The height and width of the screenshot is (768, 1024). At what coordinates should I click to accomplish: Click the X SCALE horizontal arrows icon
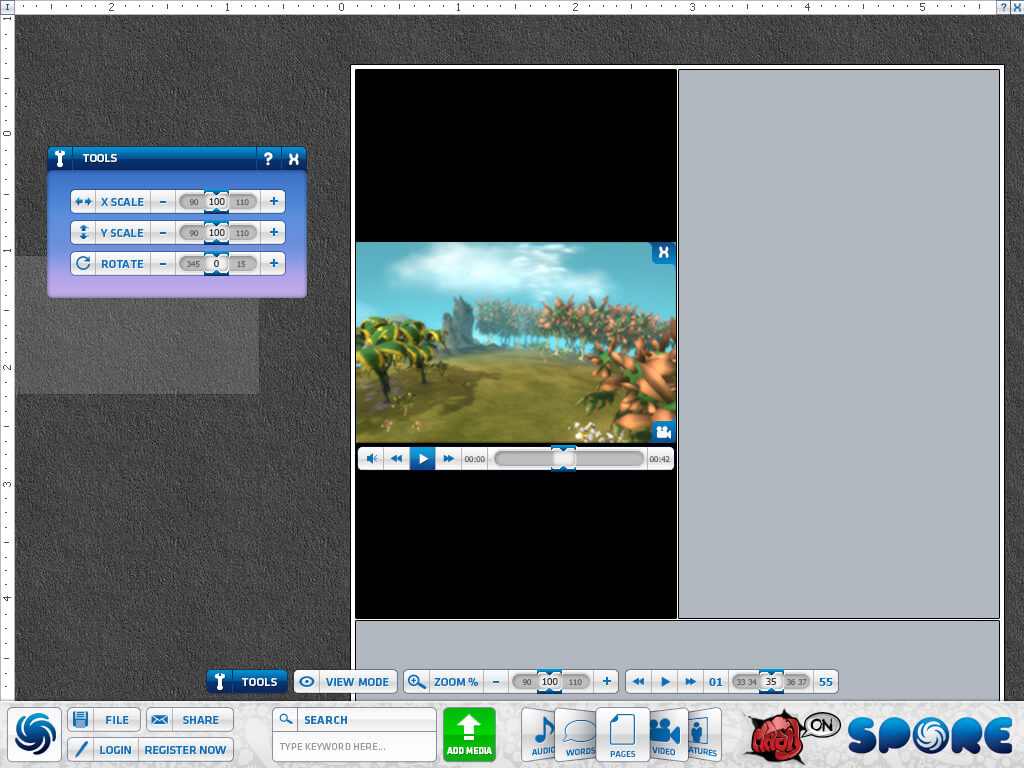[x=84, y=202]
